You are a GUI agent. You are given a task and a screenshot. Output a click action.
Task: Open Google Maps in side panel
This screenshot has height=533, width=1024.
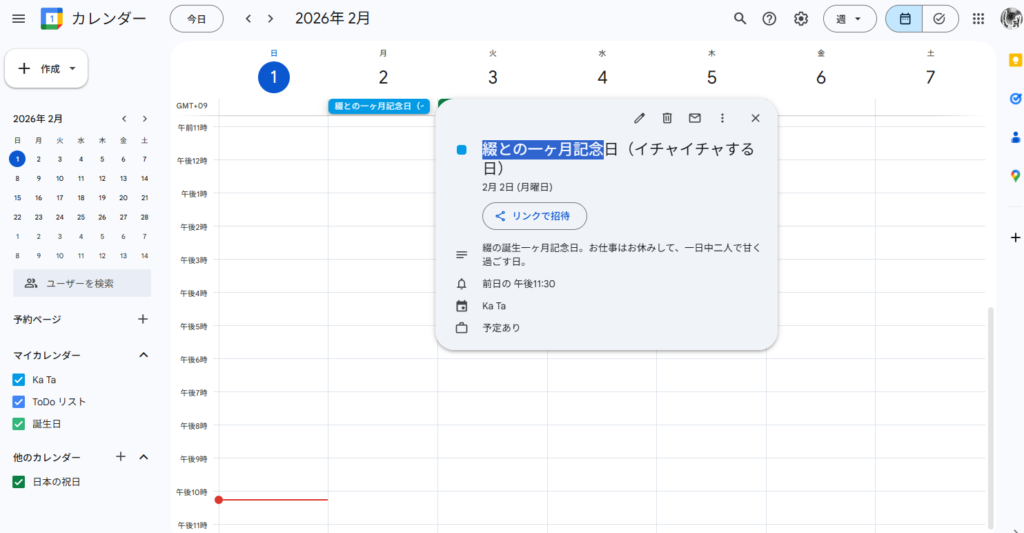1015,176
